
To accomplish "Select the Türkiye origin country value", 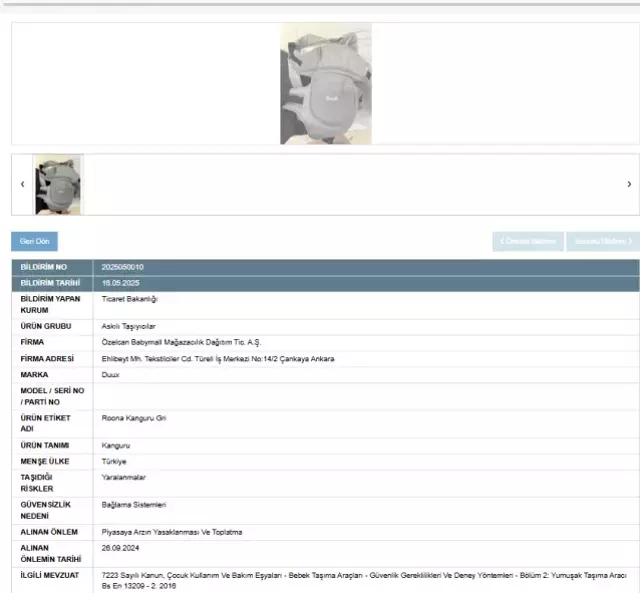I will (115, 461).
